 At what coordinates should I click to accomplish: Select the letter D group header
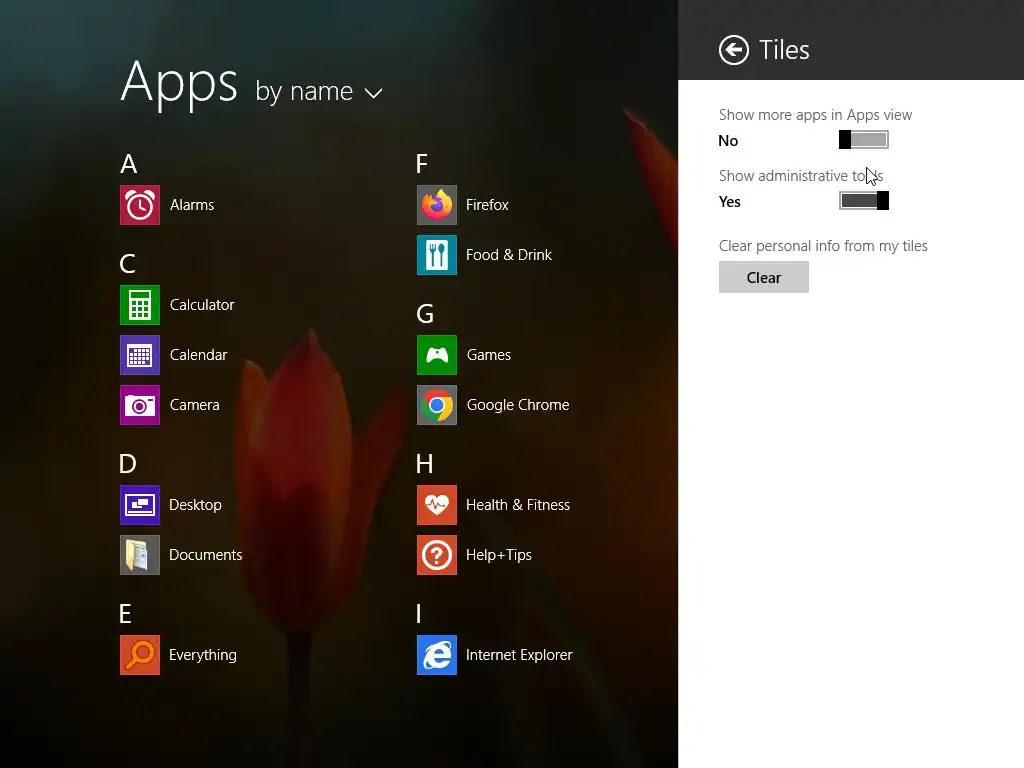[x=128, y=464]
